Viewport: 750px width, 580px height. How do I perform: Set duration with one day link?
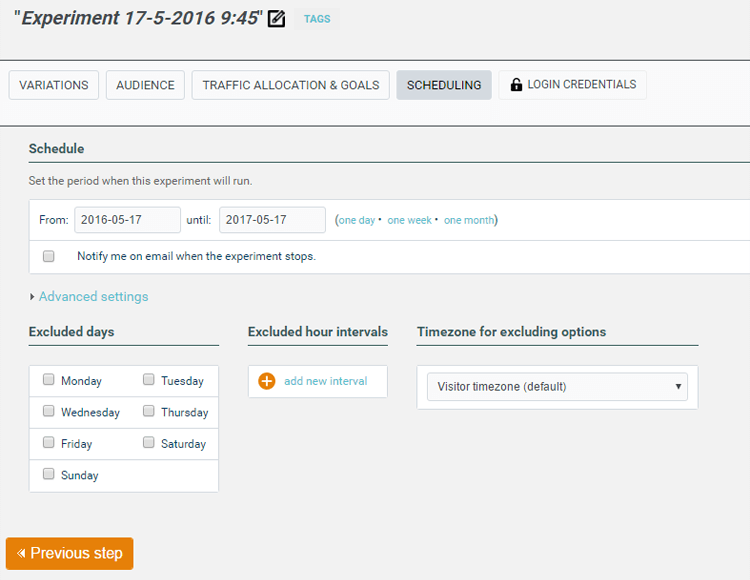[357, 220]
